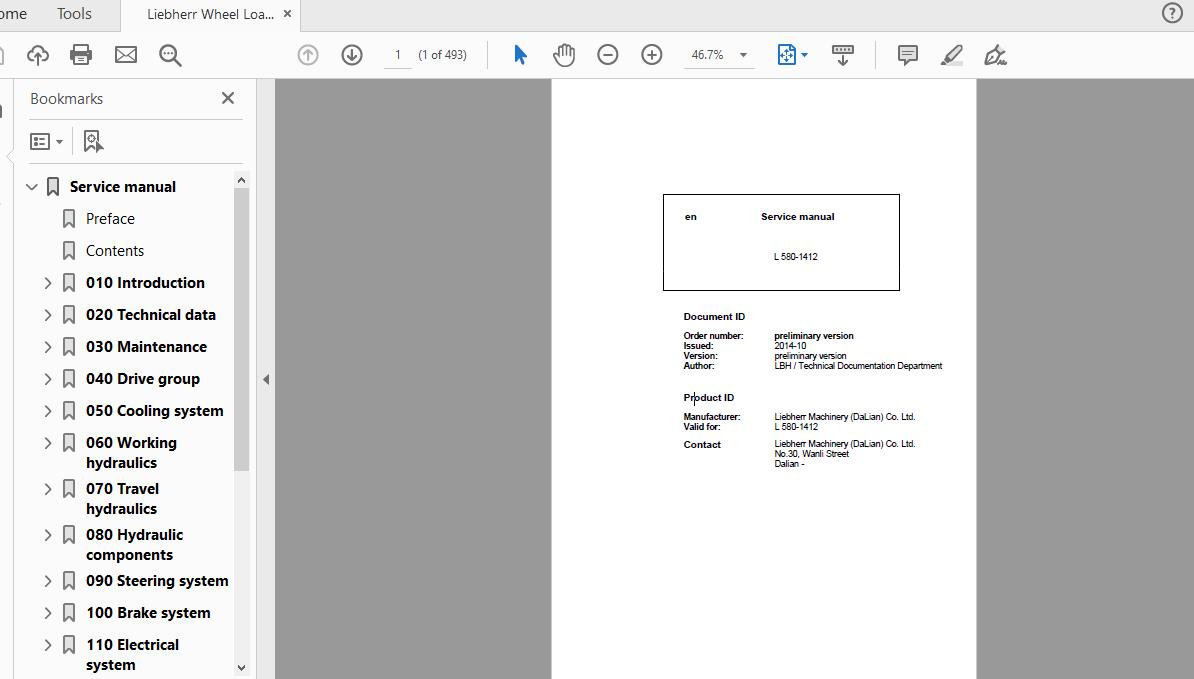The image size is (1194, 679).
Task: Jump to 110 Electrical system section
Action: coord(132,654)
